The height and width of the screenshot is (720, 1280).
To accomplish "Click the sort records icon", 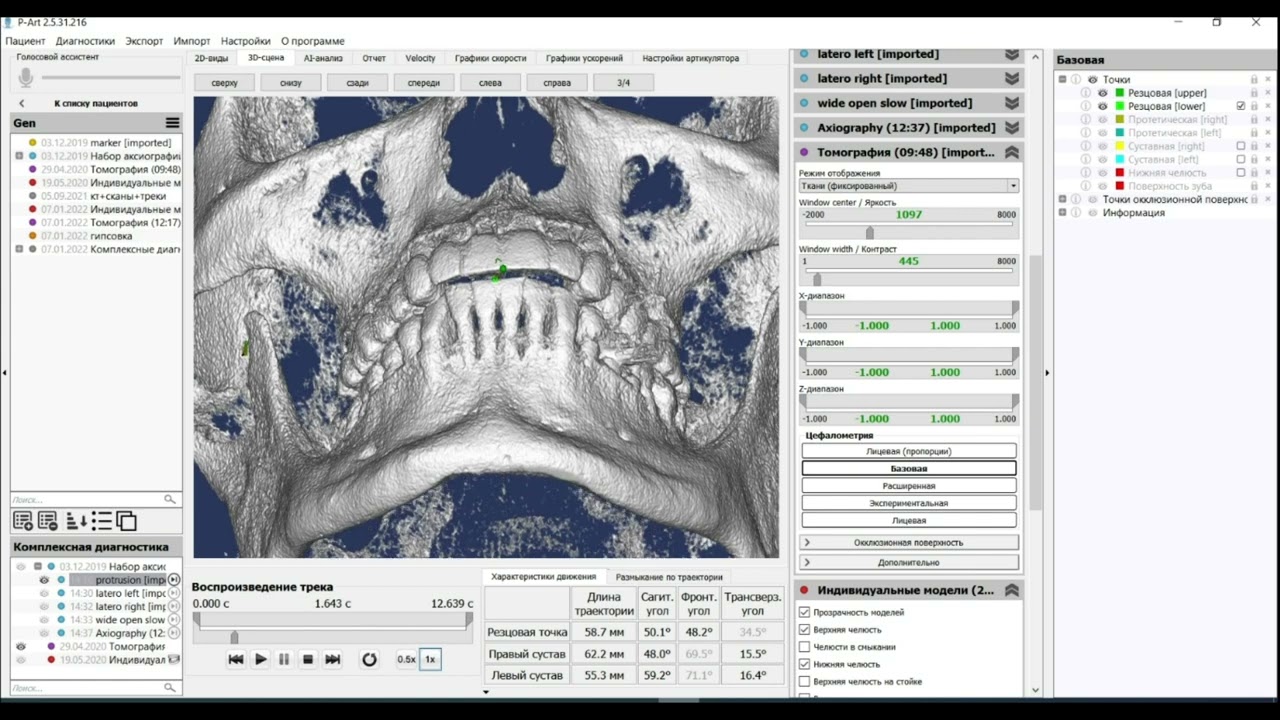I will (x=76, y=520).
